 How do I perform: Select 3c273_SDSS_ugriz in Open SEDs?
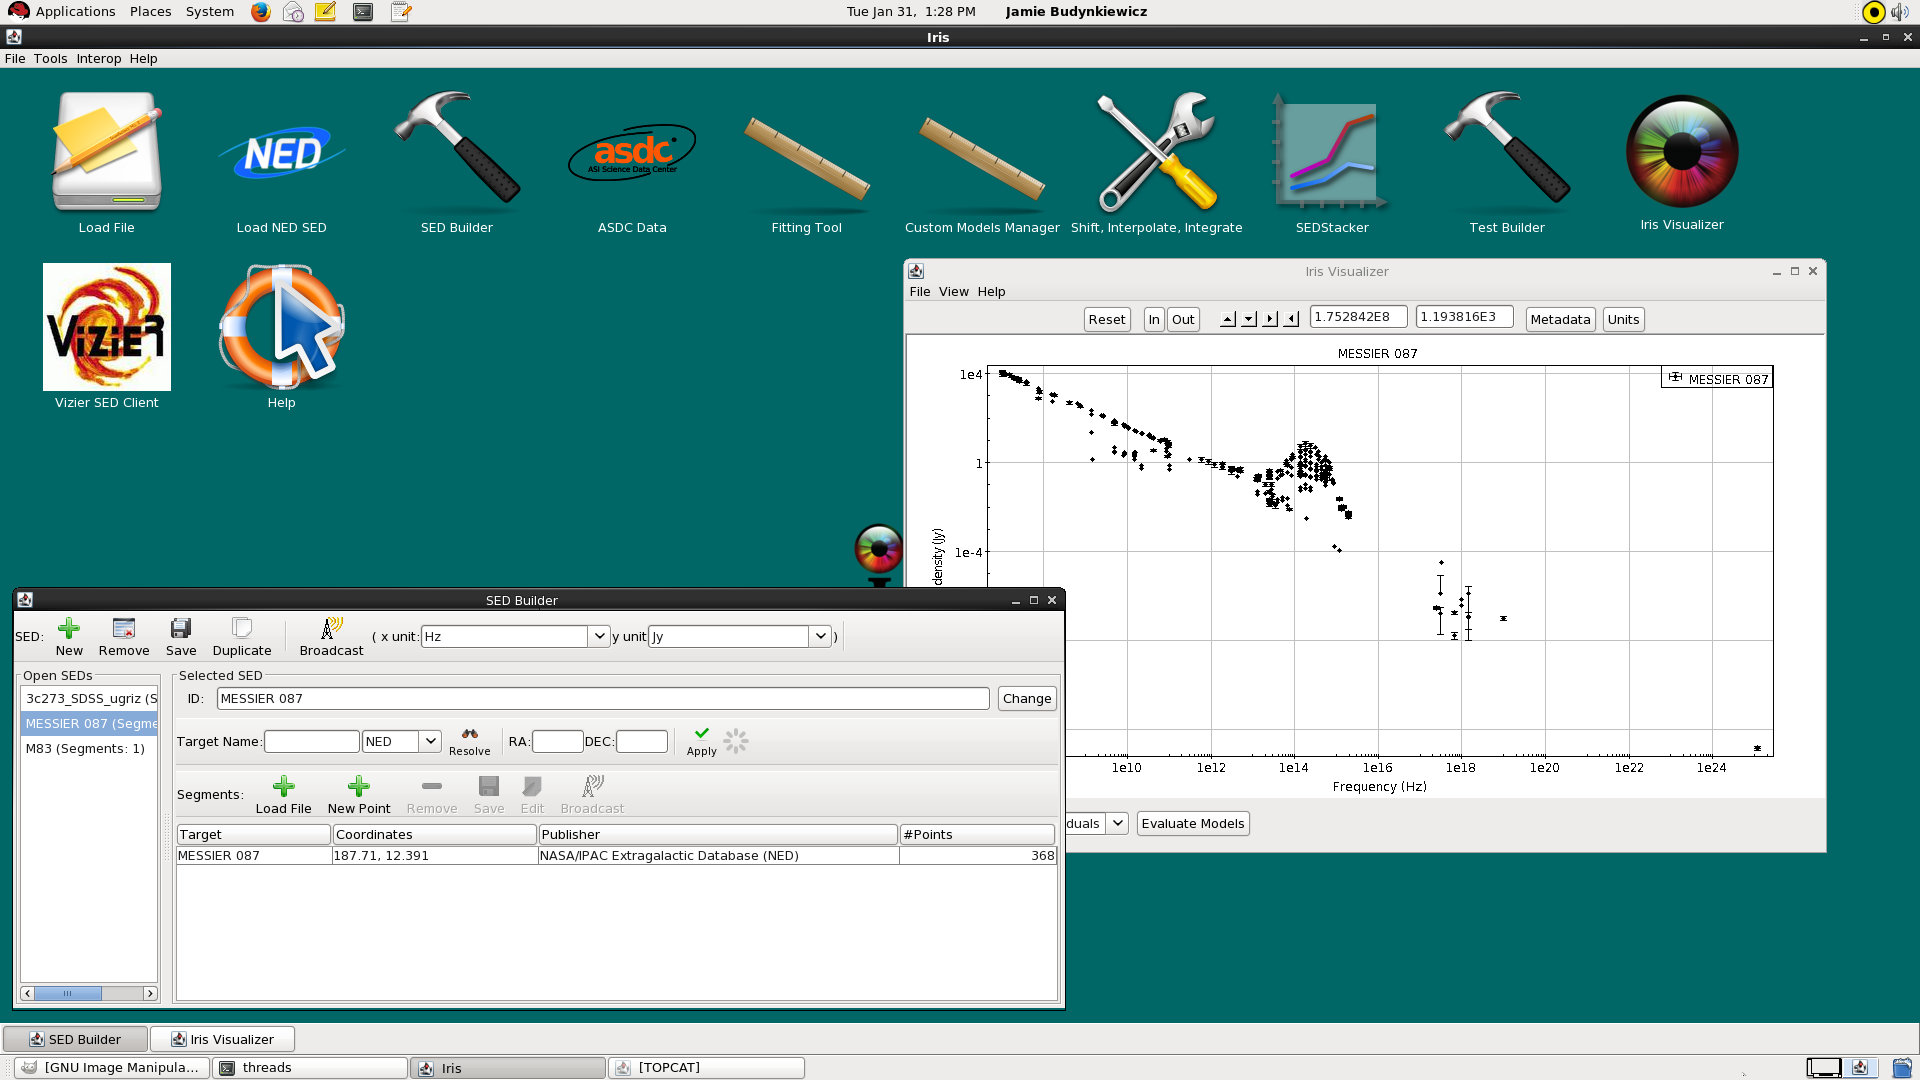[x=90, y=698]
